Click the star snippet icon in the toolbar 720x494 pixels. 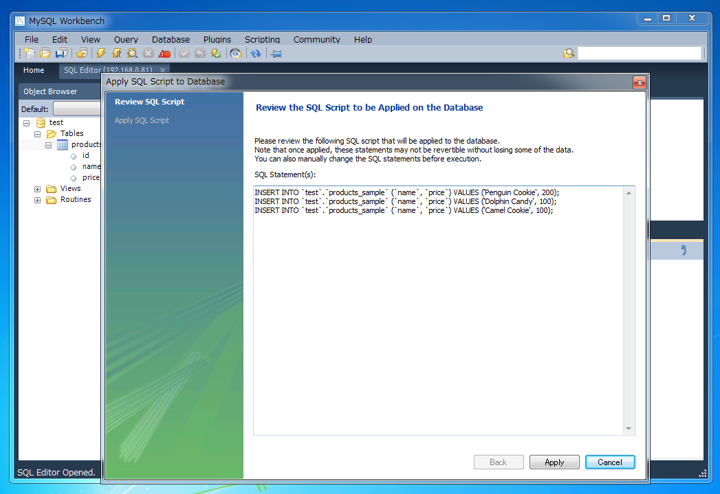point(82,53)
